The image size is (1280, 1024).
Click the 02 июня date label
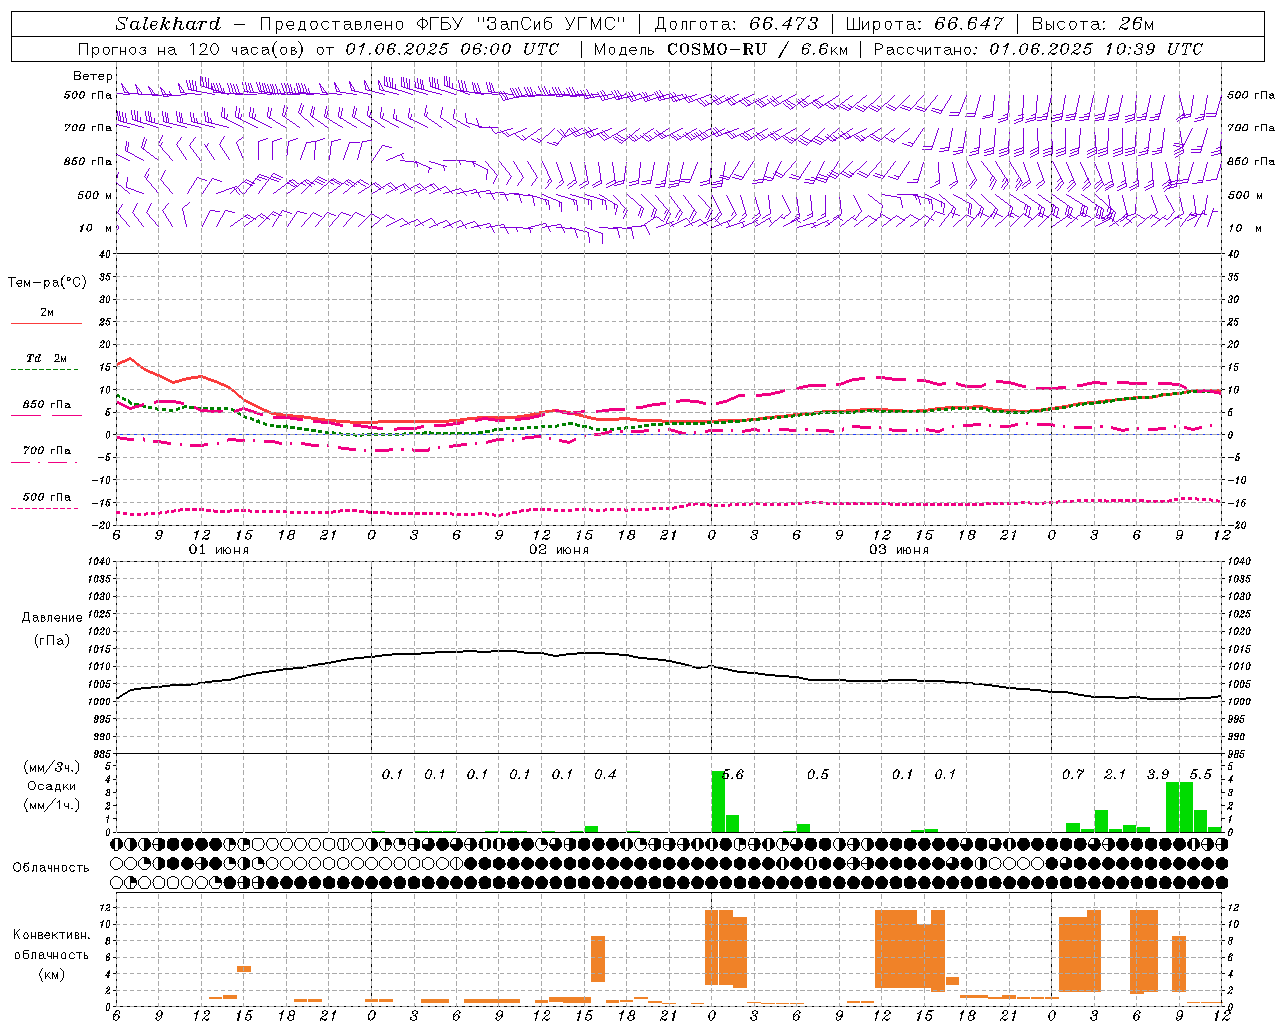[559, 550]
